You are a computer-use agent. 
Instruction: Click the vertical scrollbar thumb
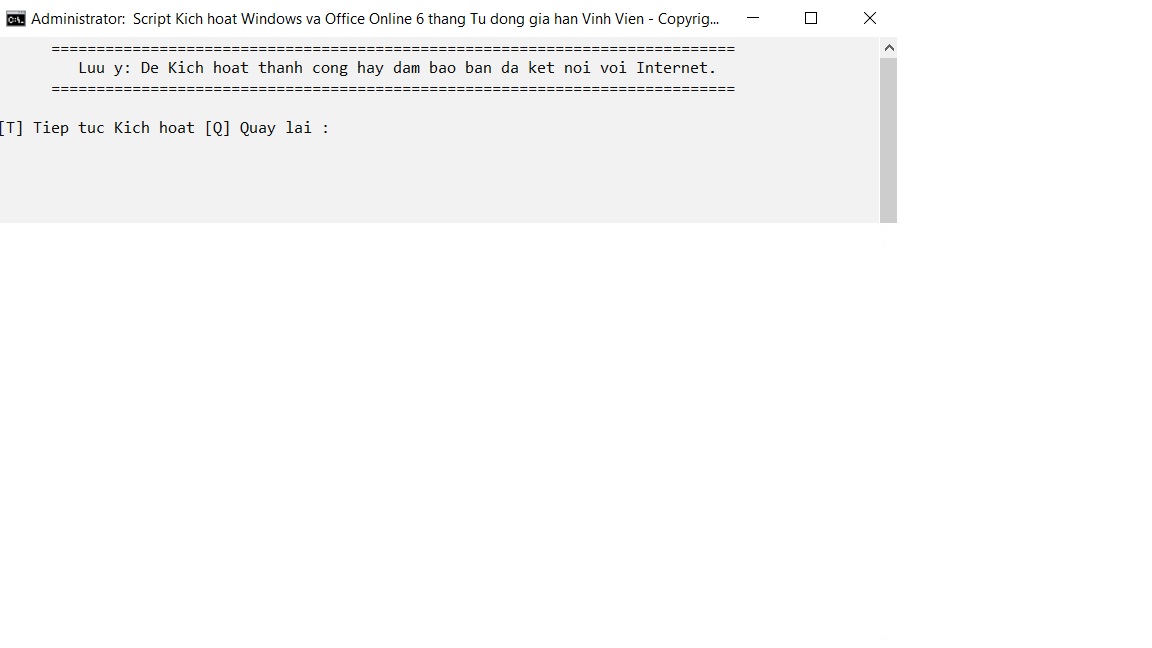click(x=889, y=140)
